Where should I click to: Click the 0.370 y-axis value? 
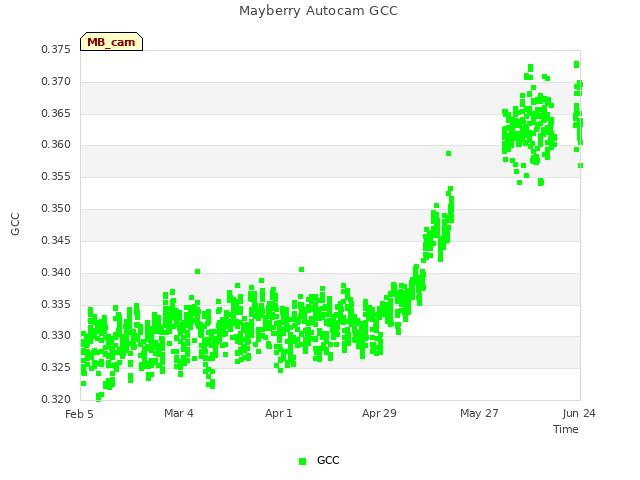[x=56, y=82]
